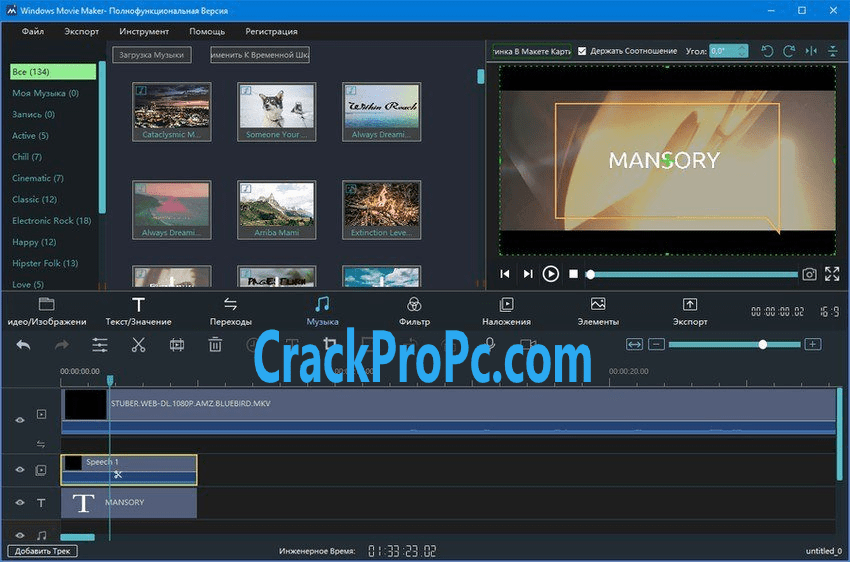Open the Помощь help menu
The width and height of the screenshot is (850, 562).
[x=207, y=31]
